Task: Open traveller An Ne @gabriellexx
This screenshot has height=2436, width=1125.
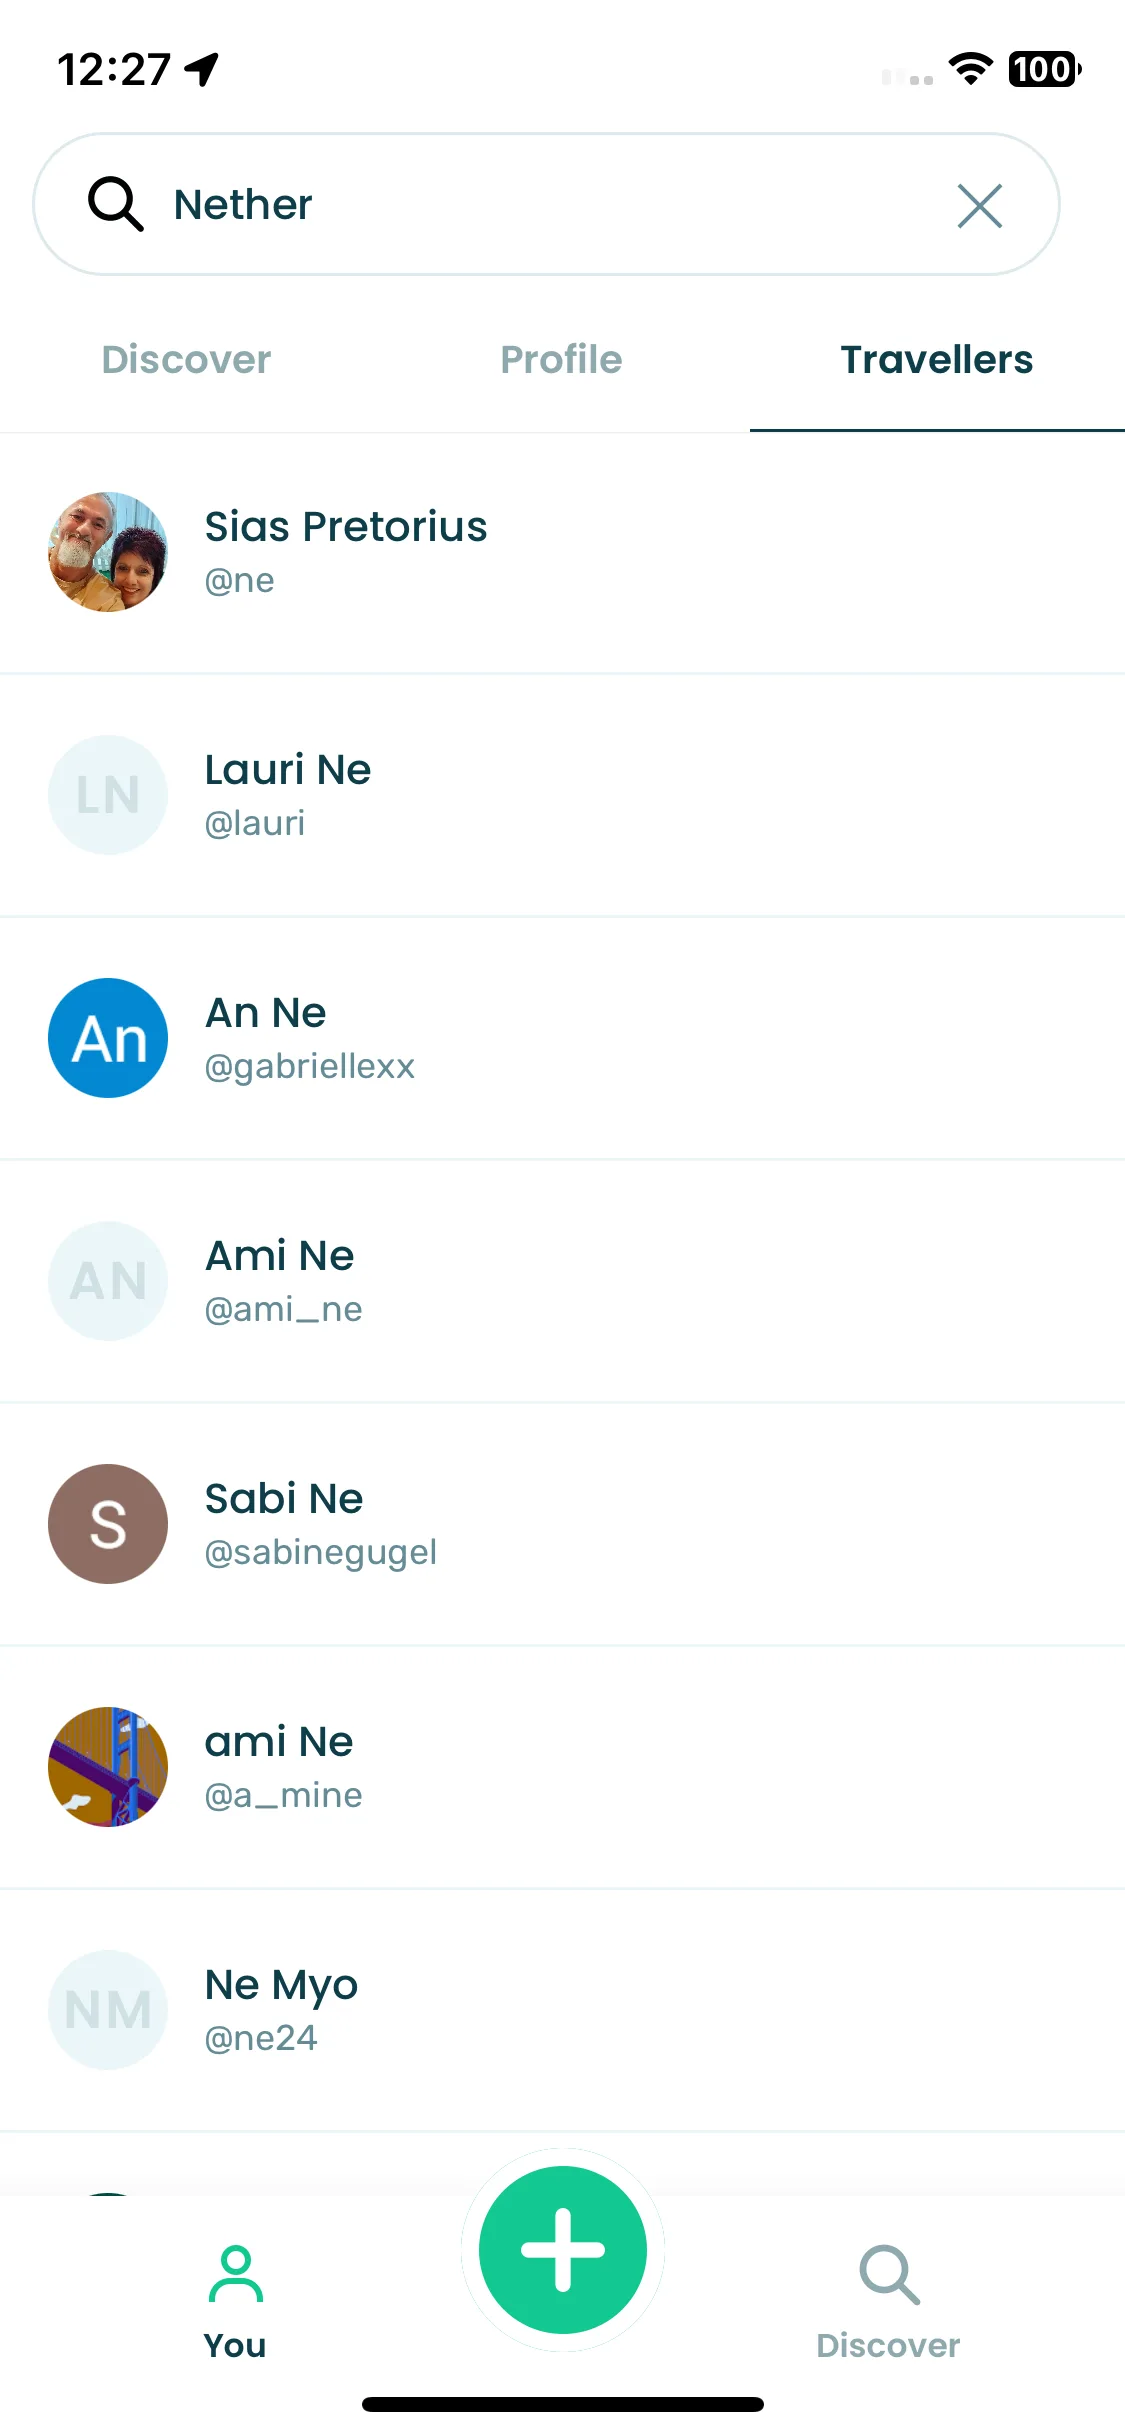Action: coord(562,1038)
